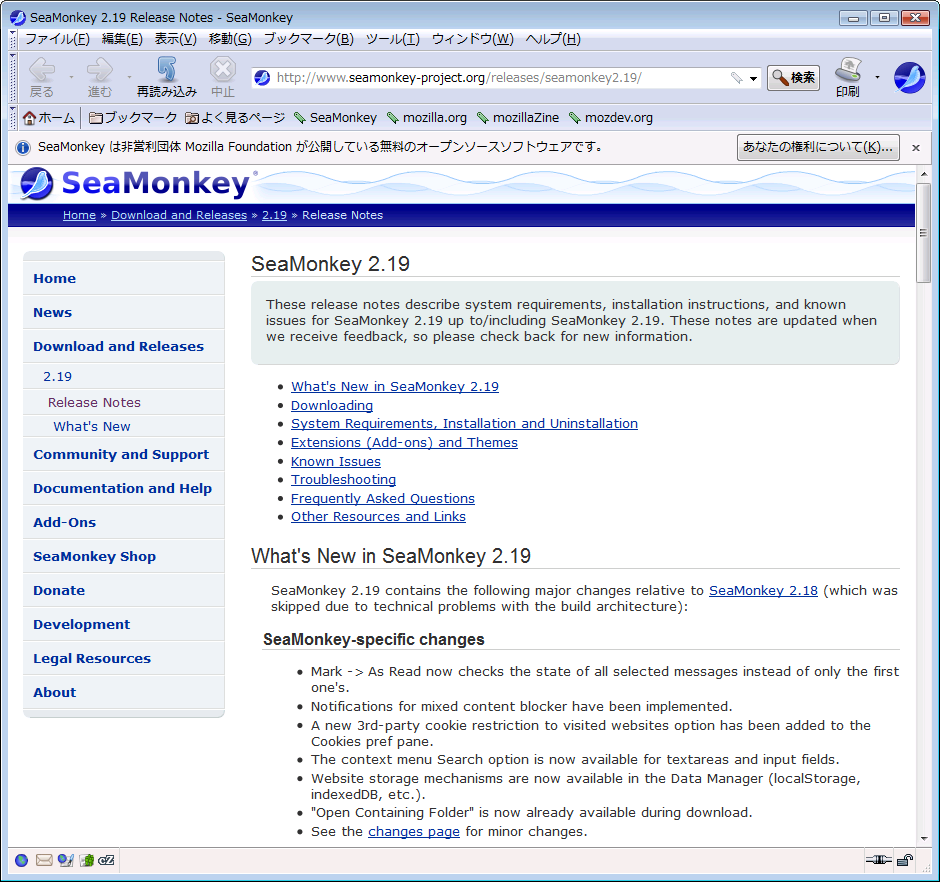This screenshot has height=882, width=940.
Task: Click the Back (戻る) navigation arrow
Action: coord(41,77)
